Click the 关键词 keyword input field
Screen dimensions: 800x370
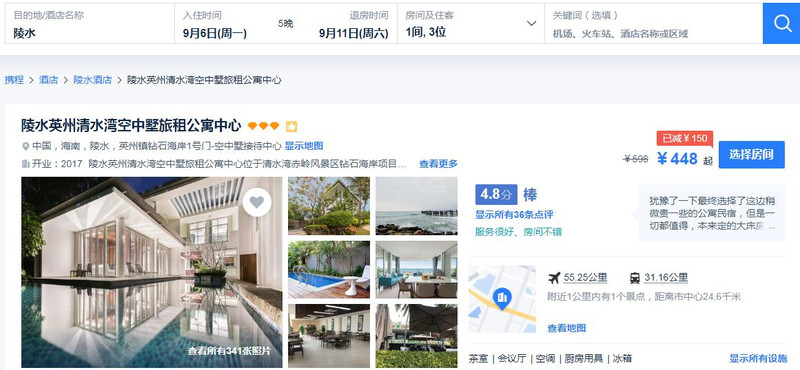(x=654, y=23)
